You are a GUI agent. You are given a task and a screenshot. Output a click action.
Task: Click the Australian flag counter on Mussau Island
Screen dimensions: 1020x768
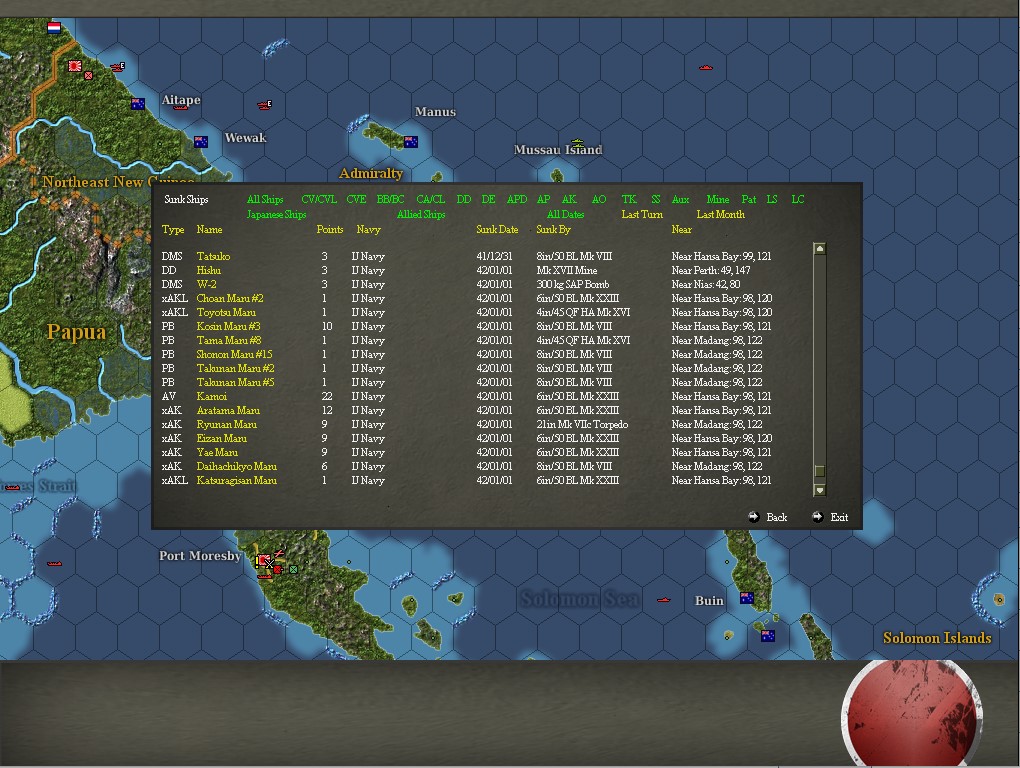coord(577,143)
